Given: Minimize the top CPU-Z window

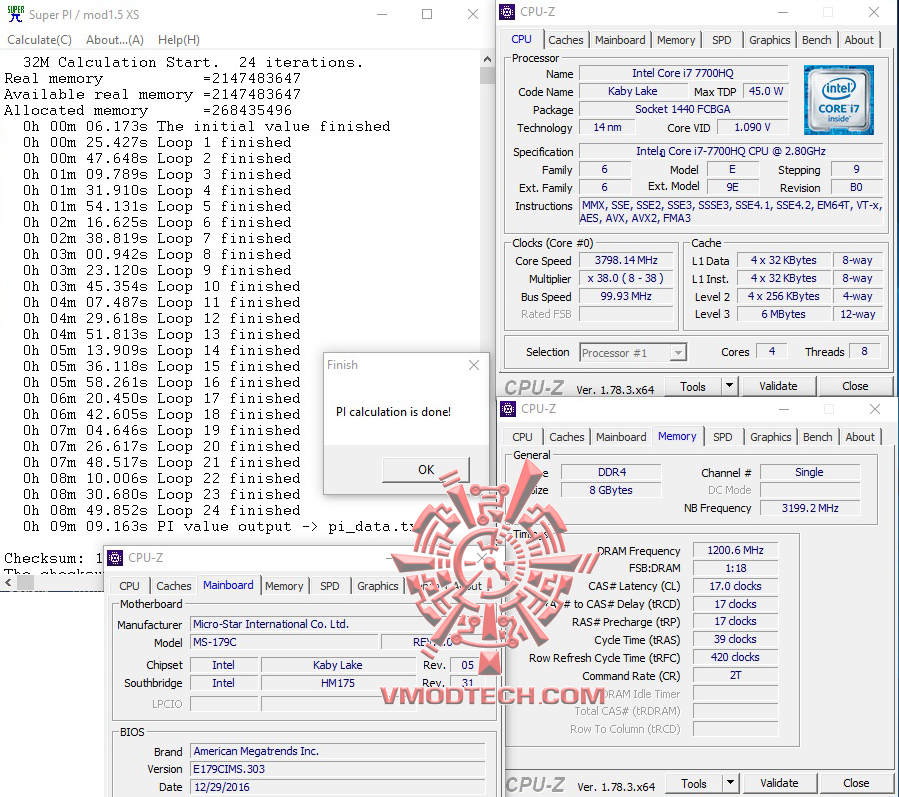Looking at the screenshot, I should click(783, 11).
